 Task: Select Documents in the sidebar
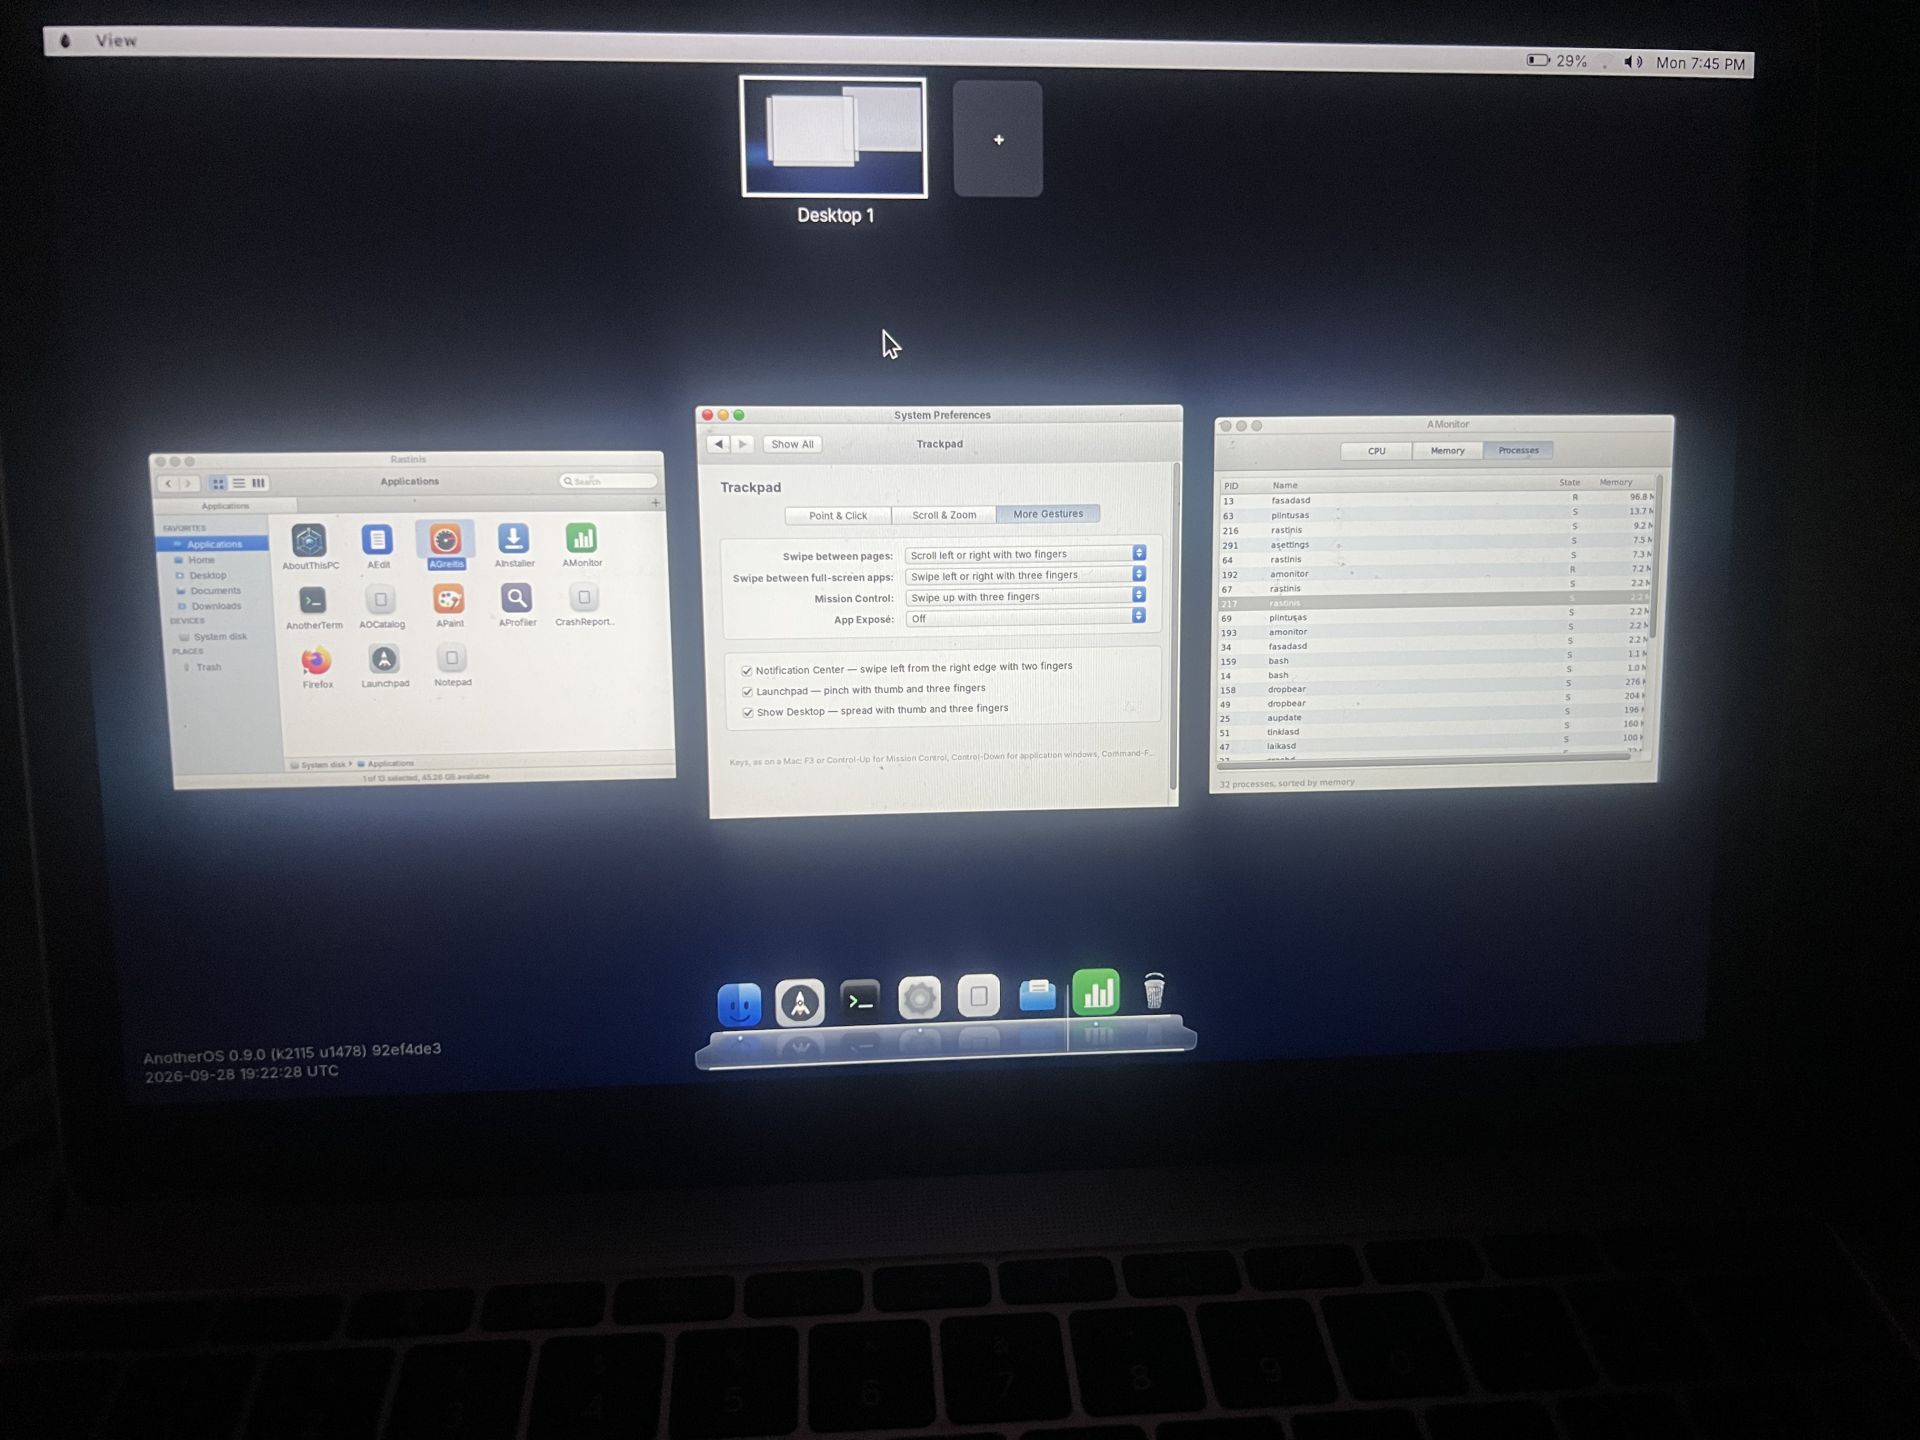point(215,591)
